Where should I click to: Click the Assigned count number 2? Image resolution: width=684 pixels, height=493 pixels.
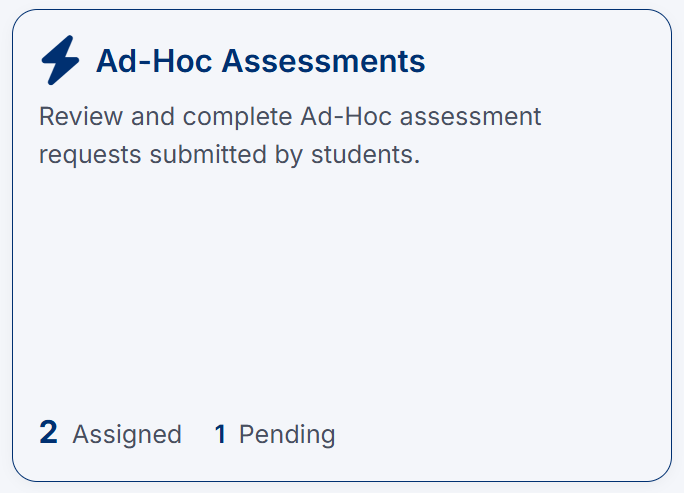point(48,433)
